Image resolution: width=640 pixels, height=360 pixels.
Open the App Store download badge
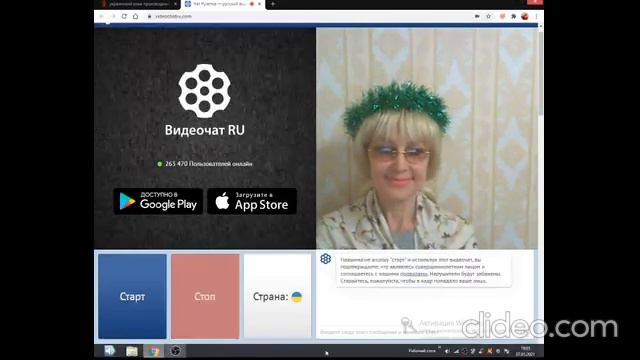(252, 201)
